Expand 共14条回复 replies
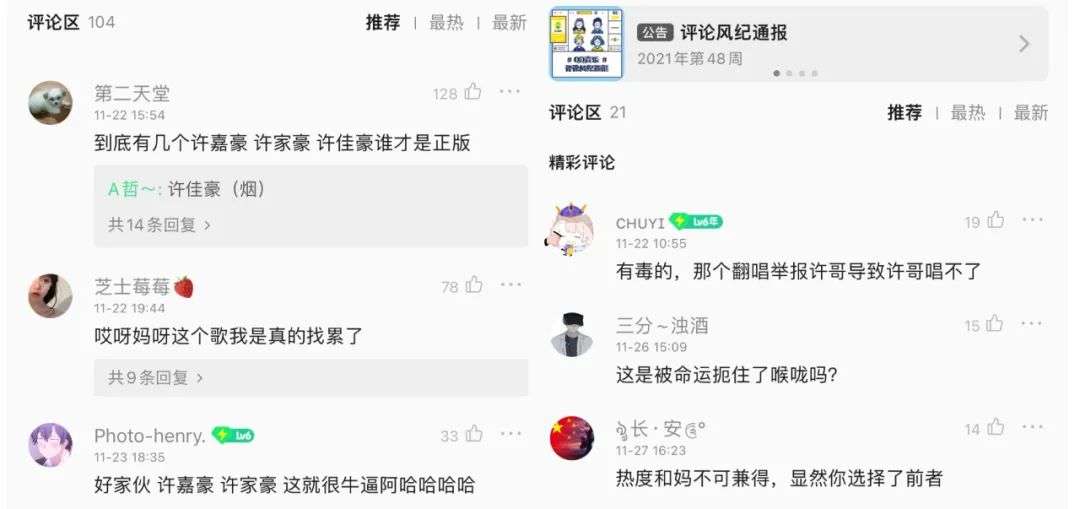The image size is (1080, 509). [x=159, y=225]
